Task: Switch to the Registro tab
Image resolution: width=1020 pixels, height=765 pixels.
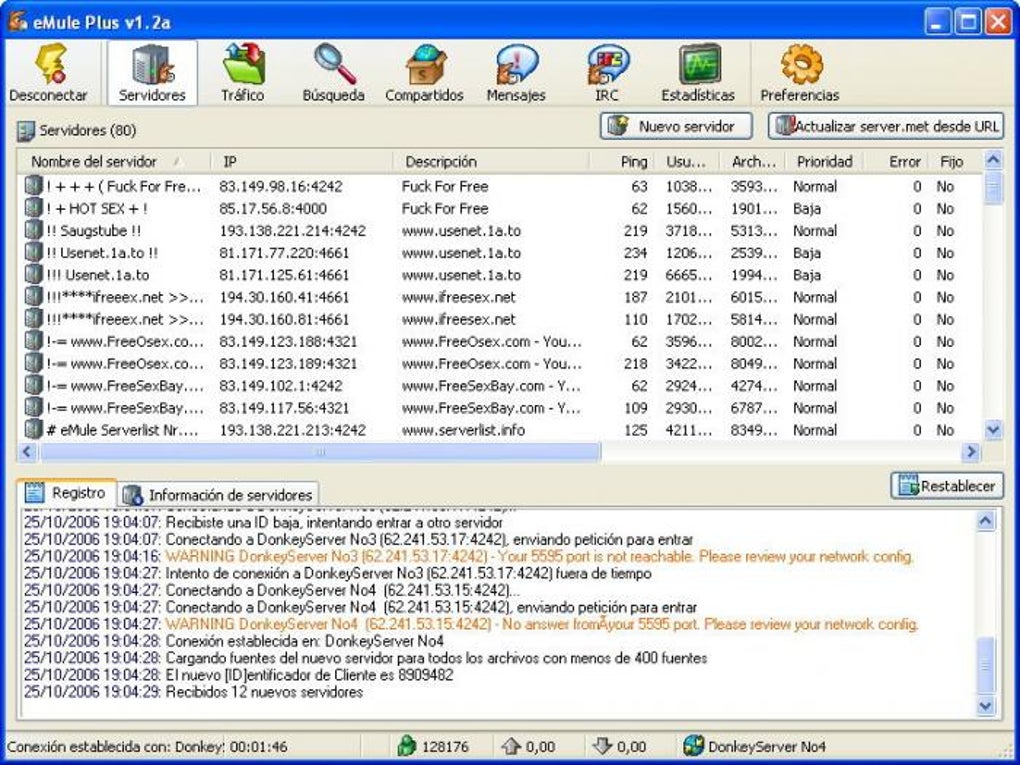Action: [66, 493]
